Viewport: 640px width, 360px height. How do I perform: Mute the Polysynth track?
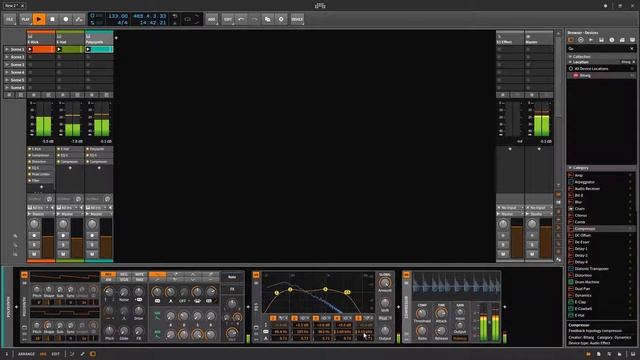click(x=92, y=254)
